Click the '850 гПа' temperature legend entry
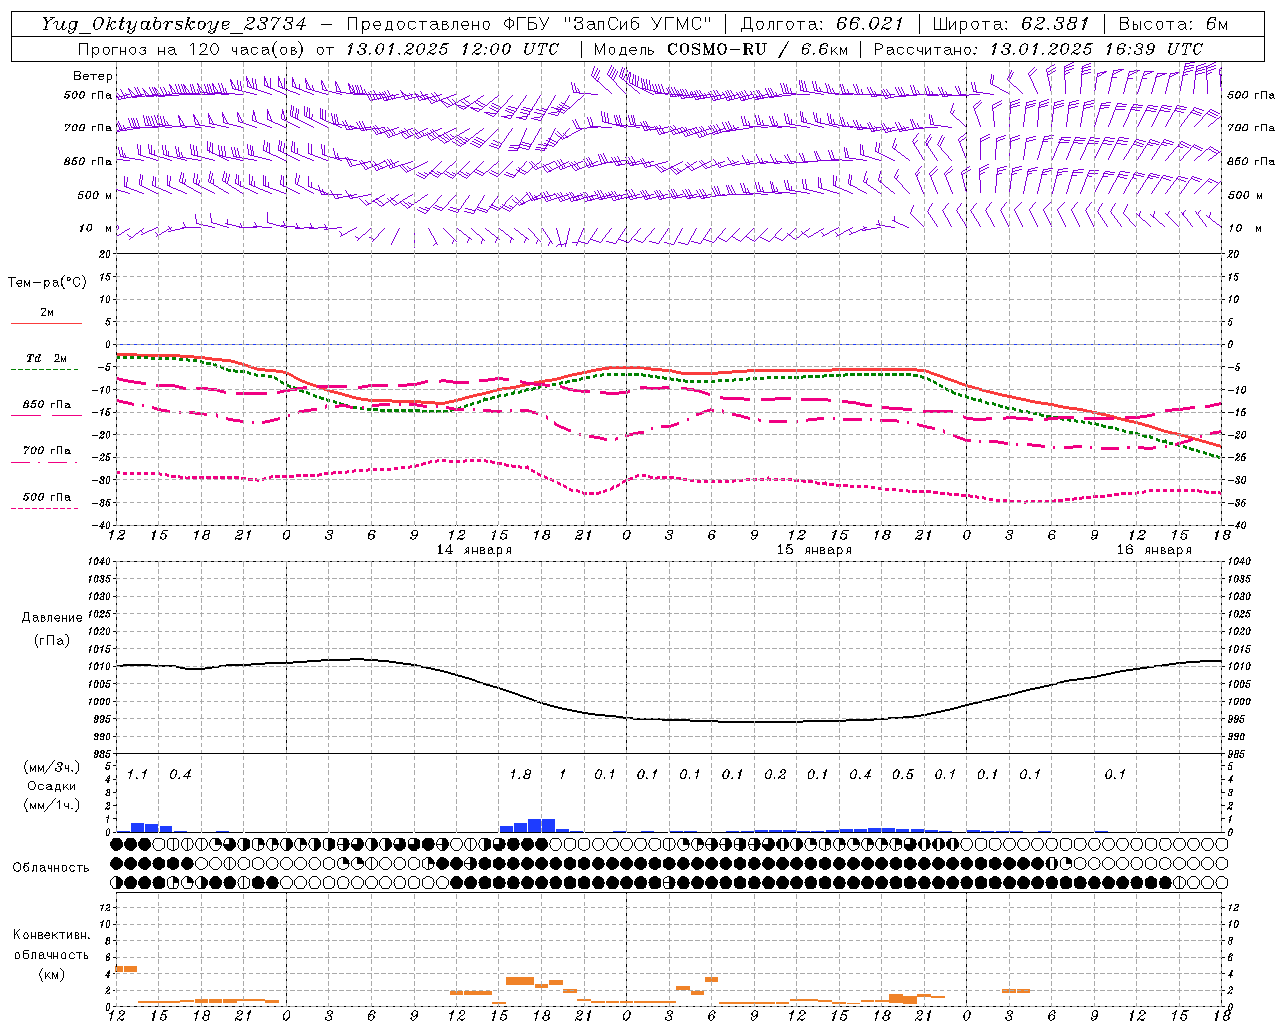This screenshot has width=1280, height=1024. 46,405
